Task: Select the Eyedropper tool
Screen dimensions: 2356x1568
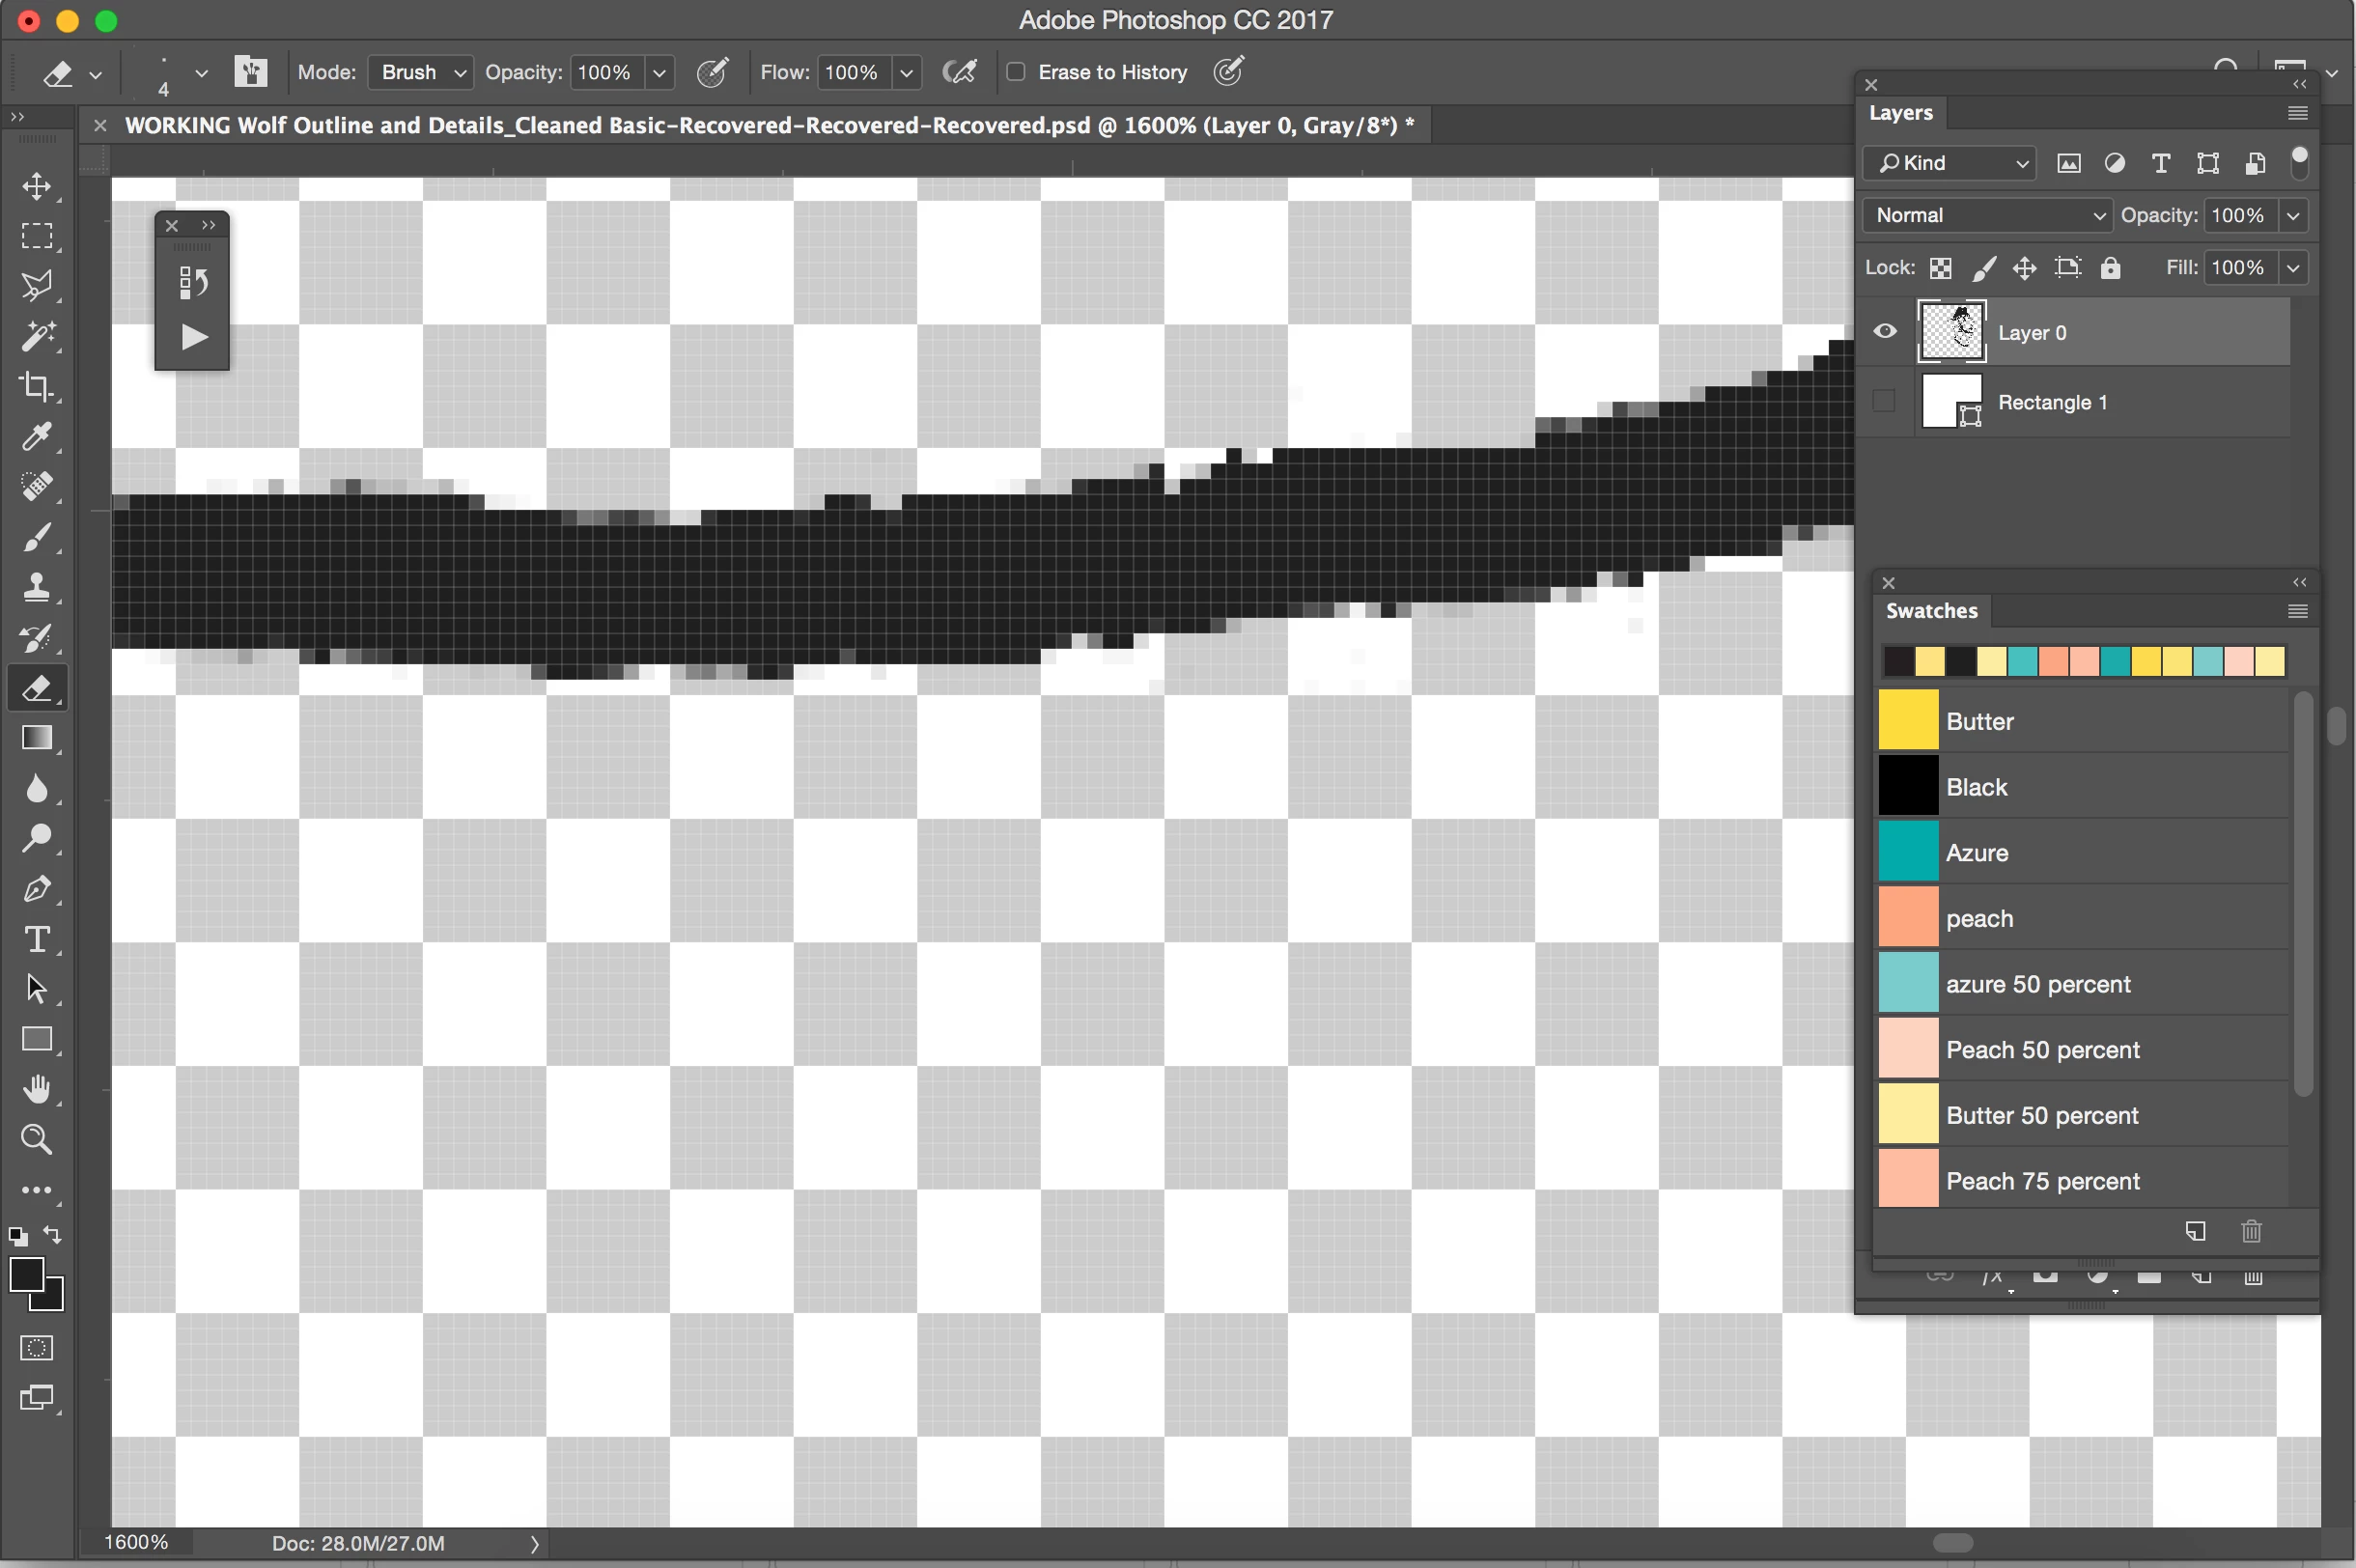Action: click(37, 437)
